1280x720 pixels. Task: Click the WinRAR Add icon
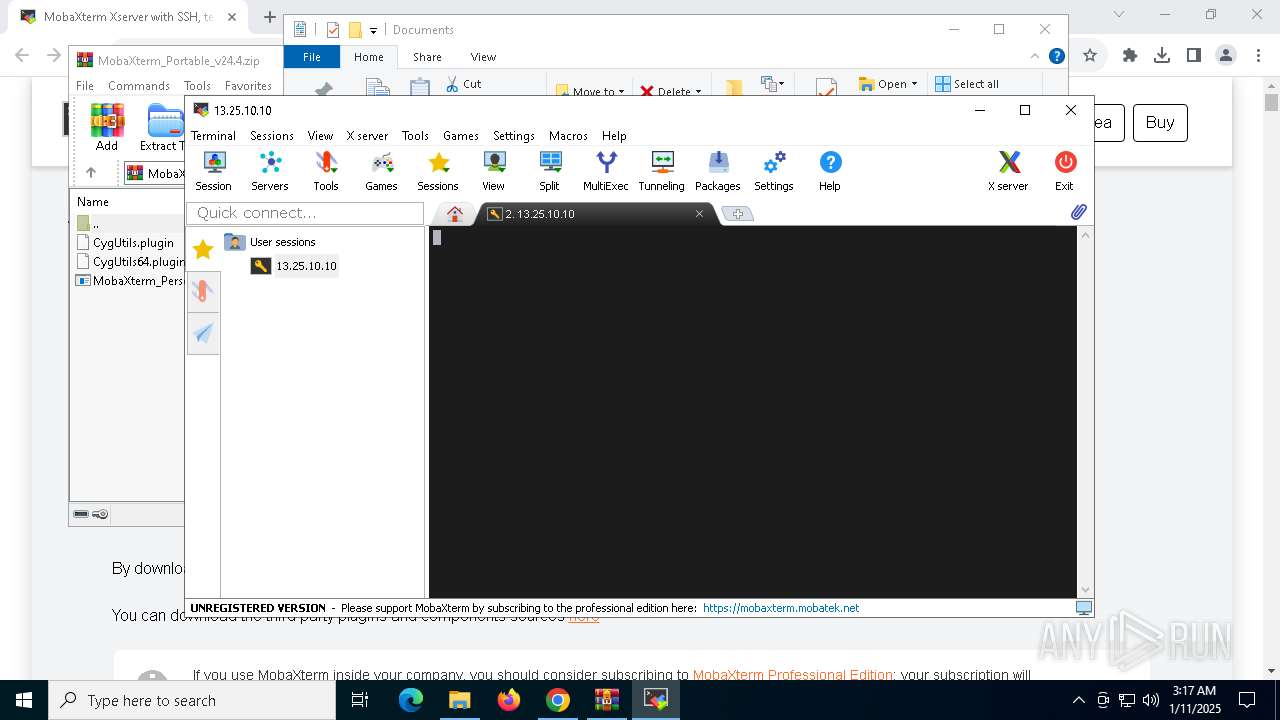(x=107, y=127)
